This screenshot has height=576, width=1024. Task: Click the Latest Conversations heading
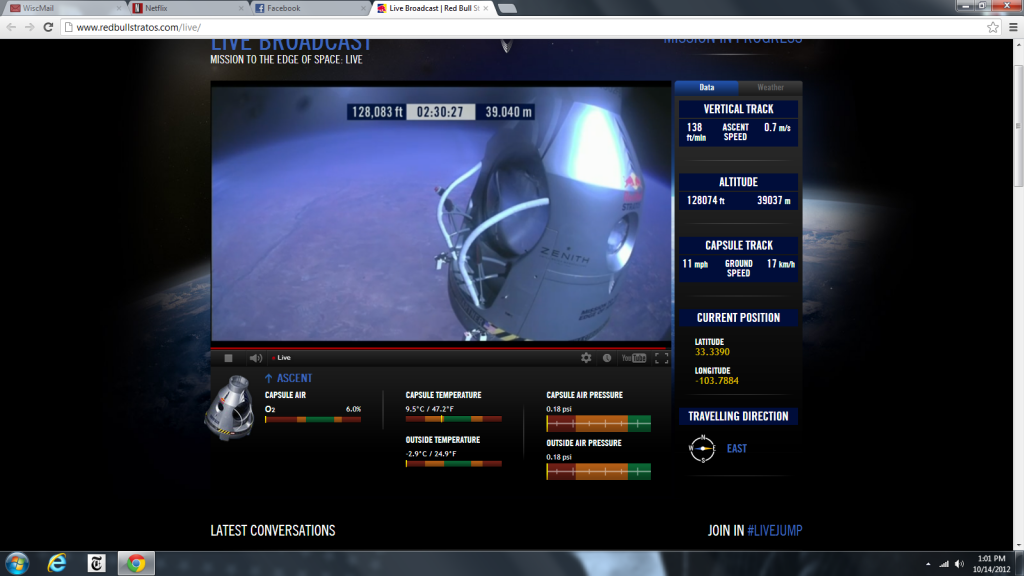click(272, 530)
